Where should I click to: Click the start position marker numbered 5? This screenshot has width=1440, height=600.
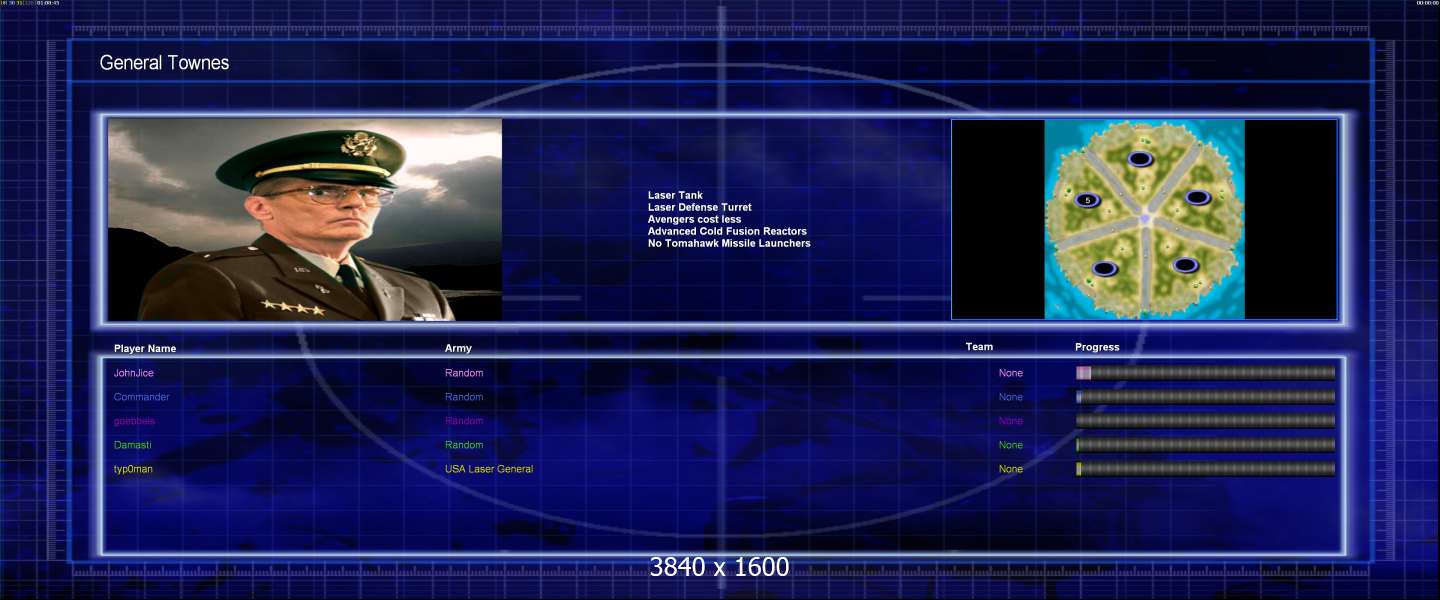[1088, 200]
